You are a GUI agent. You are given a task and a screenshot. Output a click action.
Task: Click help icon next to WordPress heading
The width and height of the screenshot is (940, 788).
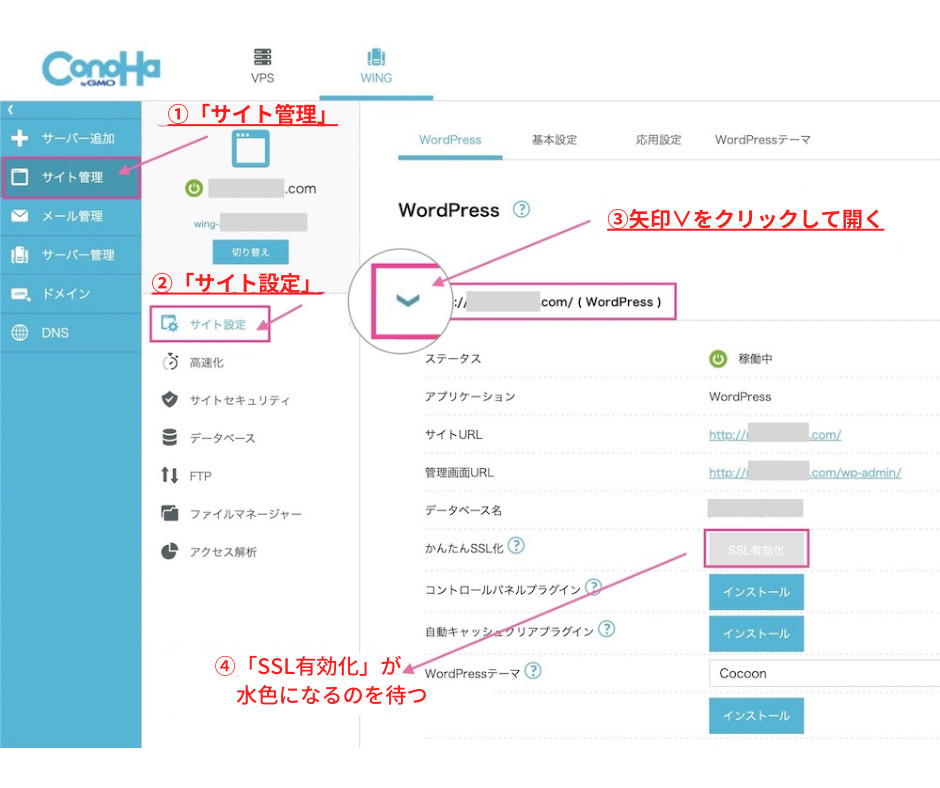click(x=521, y=209)
